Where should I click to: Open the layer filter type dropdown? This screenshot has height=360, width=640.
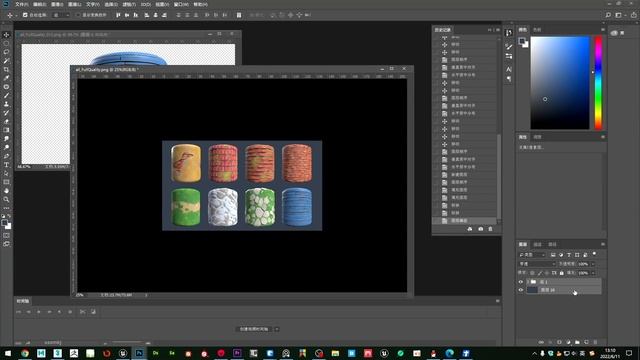pyautogui.click(x=532, y=255)
